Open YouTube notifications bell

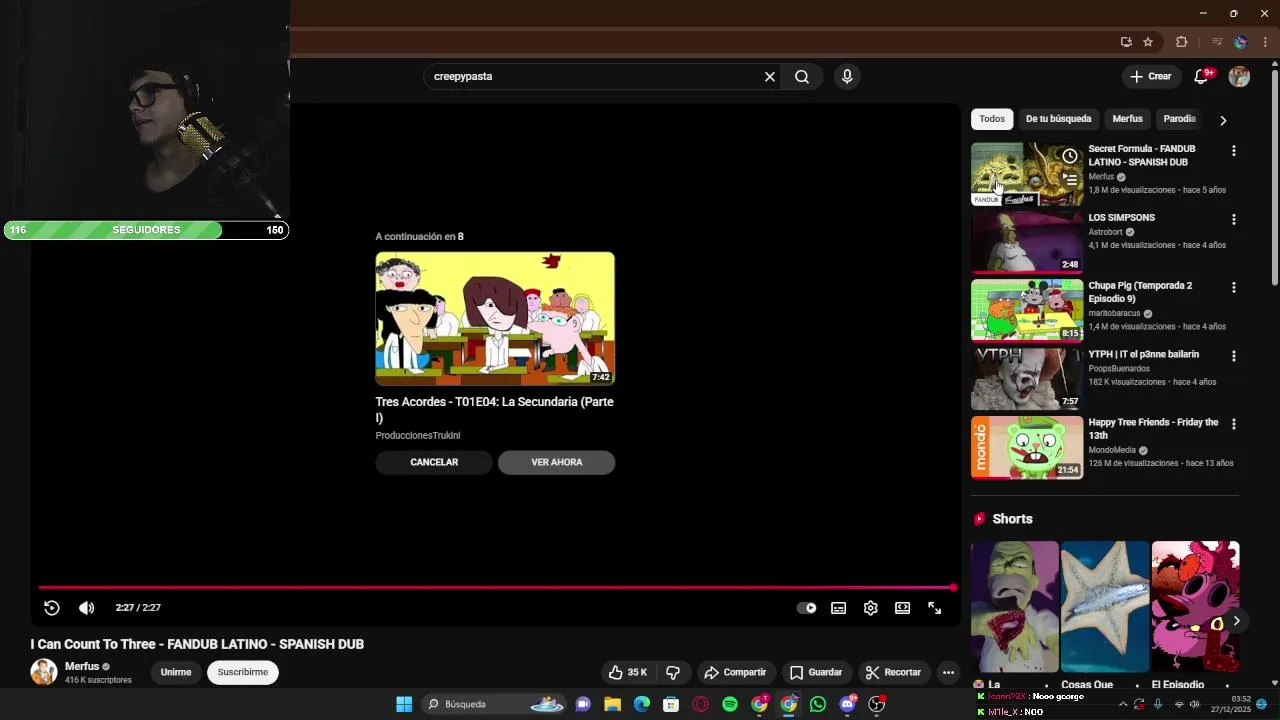[1203, 77]
